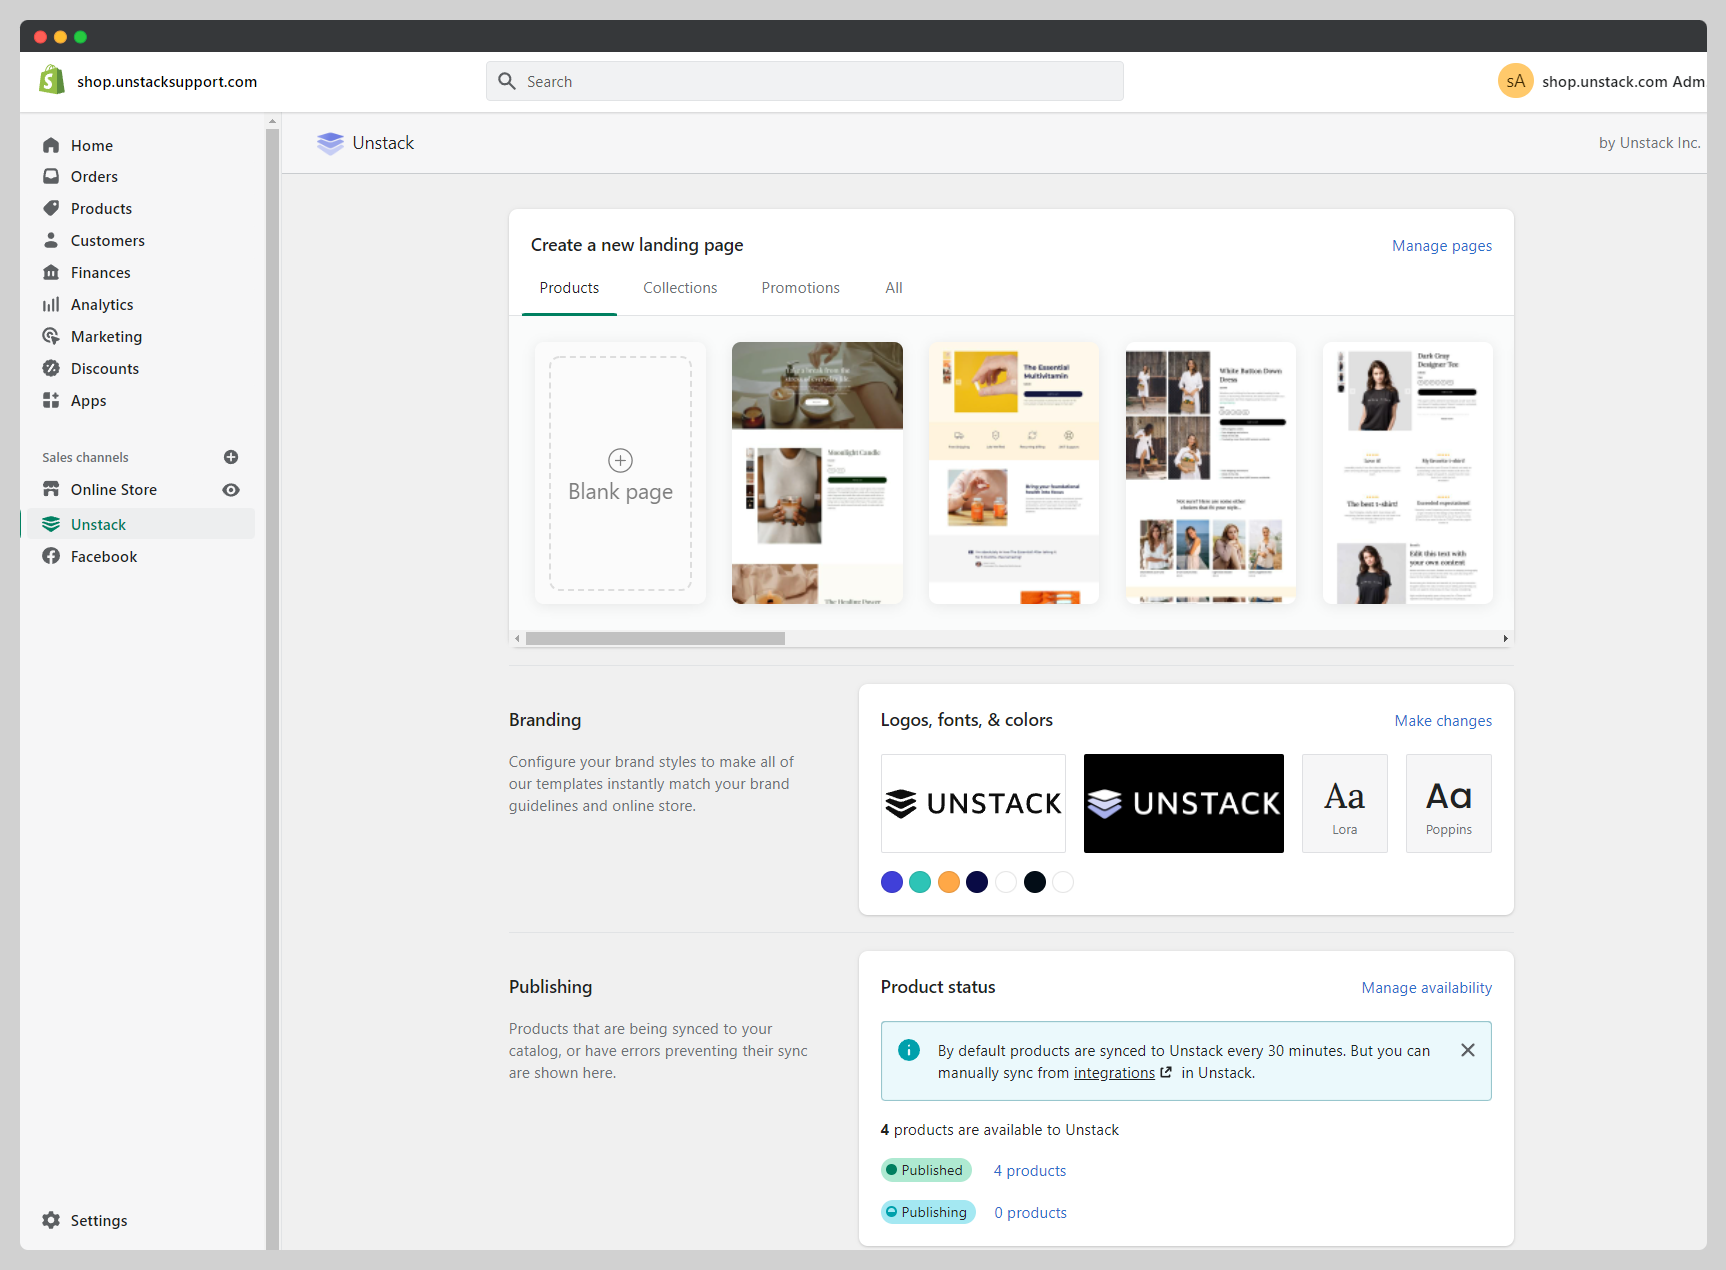Viewport: 1726px width, 1270px height.
Task: Open the Discounts section
Action: click(105, 368)
